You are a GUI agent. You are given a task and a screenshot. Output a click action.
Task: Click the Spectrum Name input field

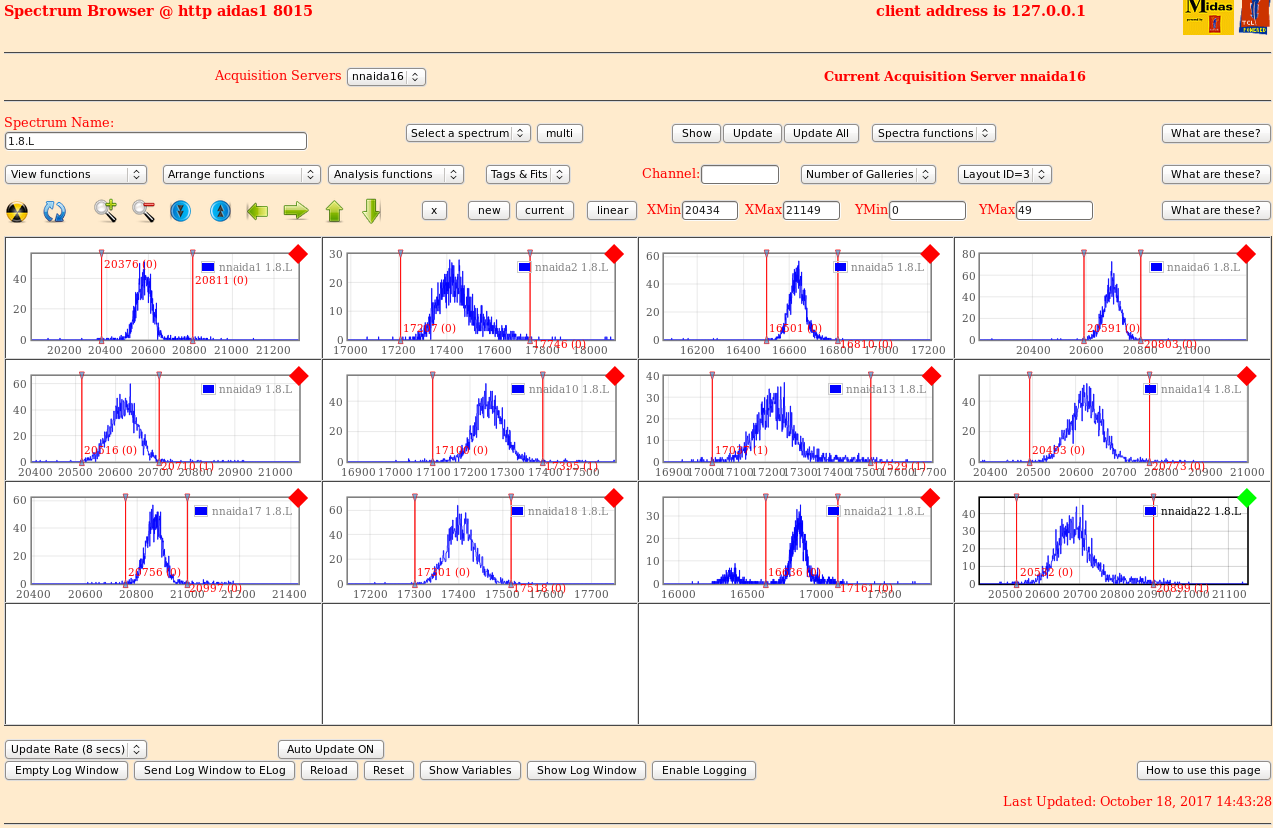155,141
